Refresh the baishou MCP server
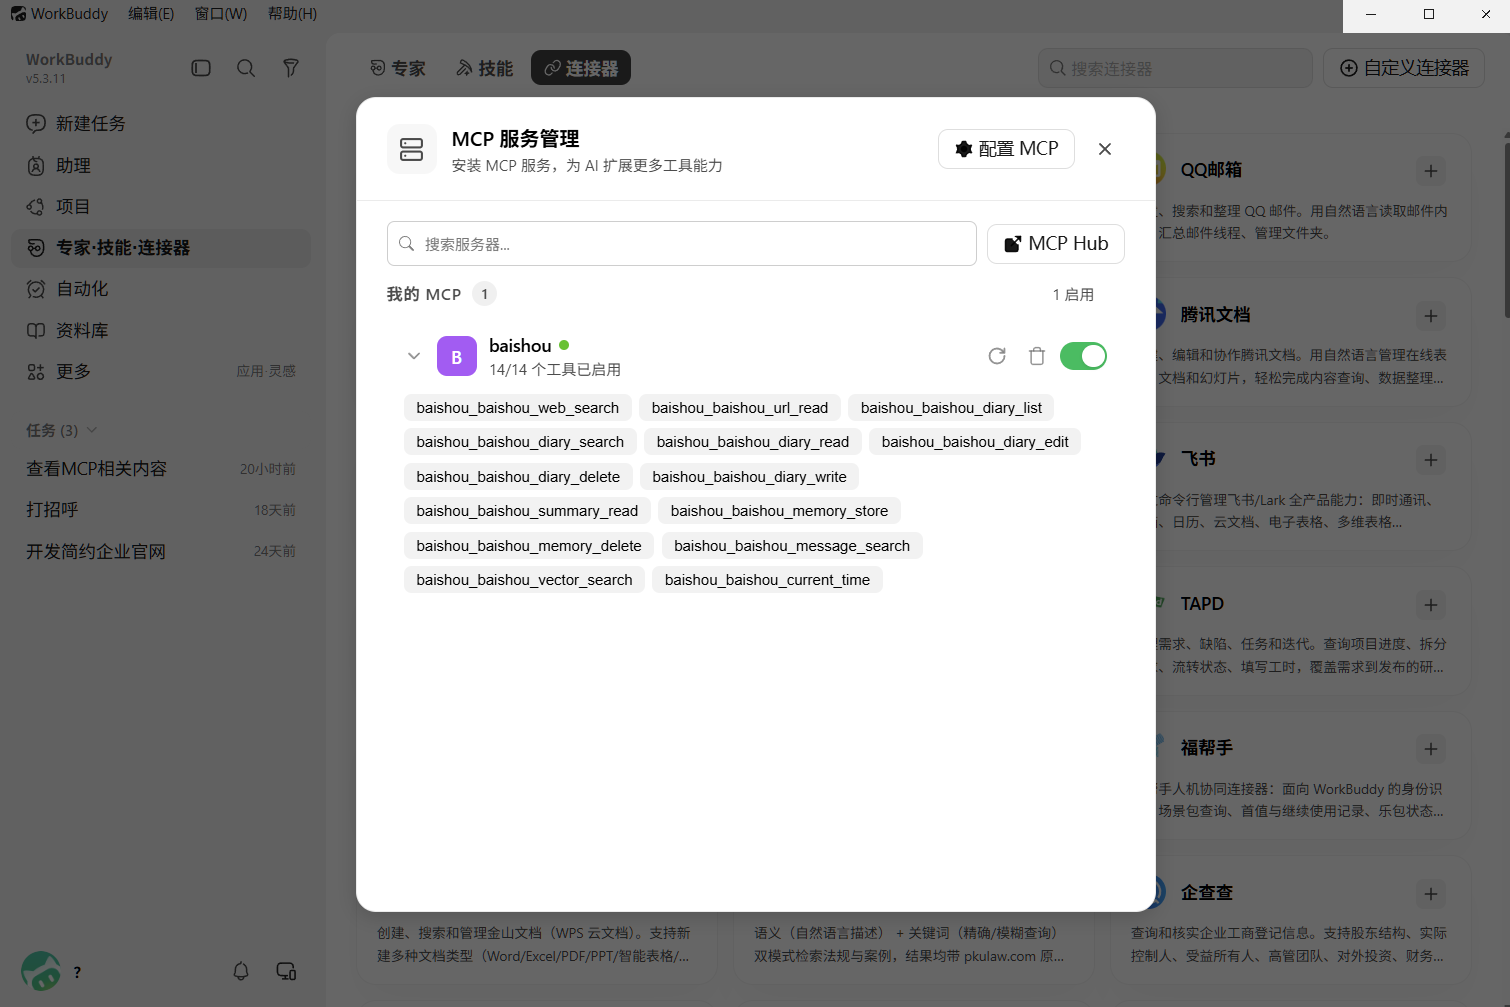Image resolution: width=1510 pixels, height=1007 pixels. 997,356
